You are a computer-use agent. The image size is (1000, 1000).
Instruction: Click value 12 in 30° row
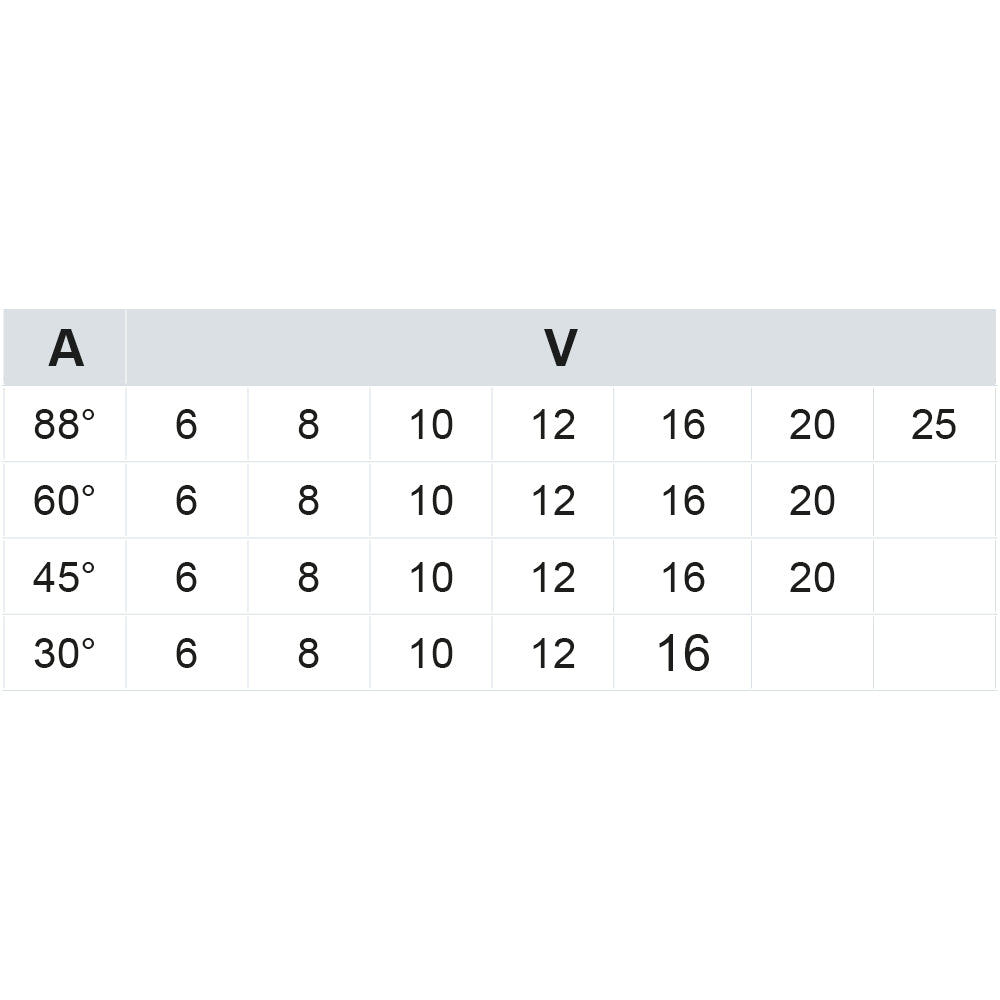pos(553,653)
